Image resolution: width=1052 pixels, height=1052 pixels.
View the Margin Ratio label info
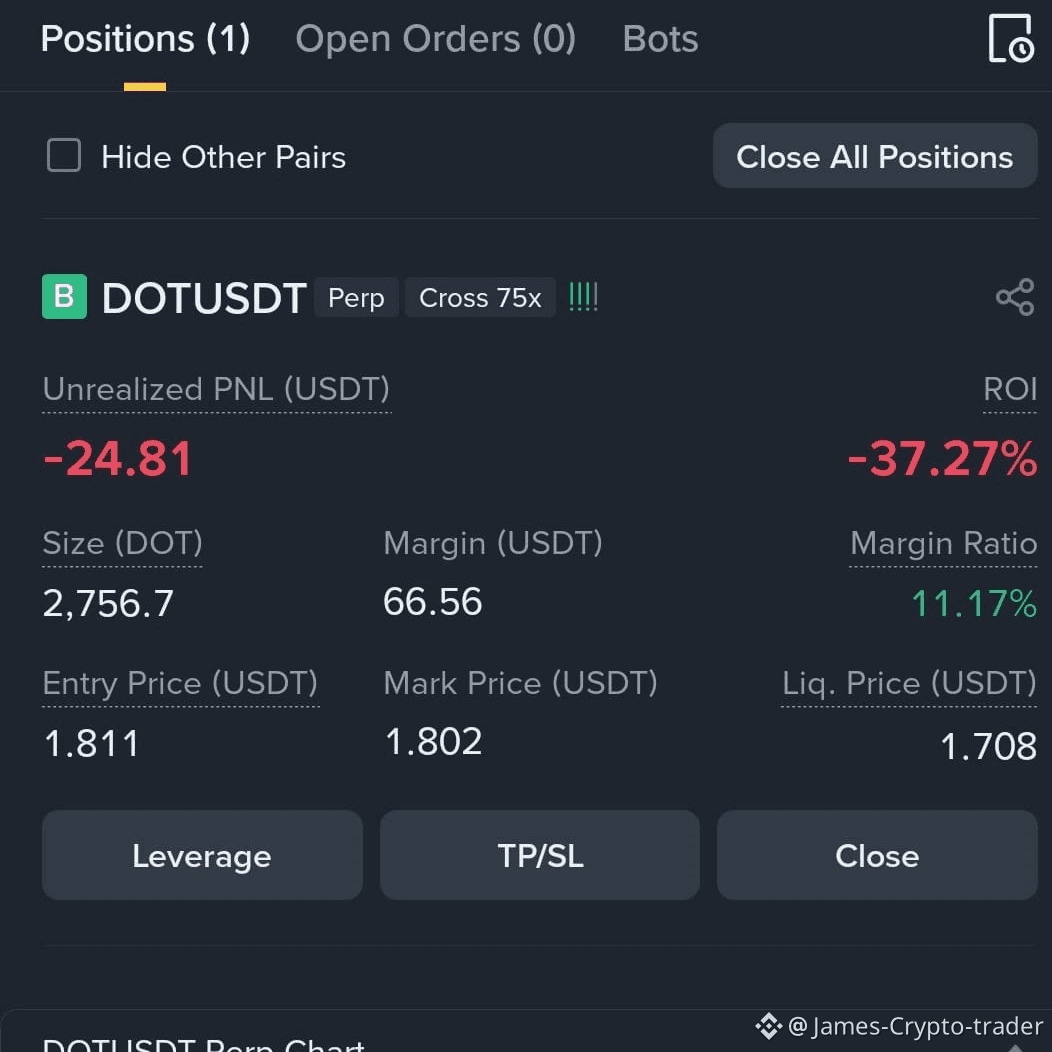[x=943, y=543]
